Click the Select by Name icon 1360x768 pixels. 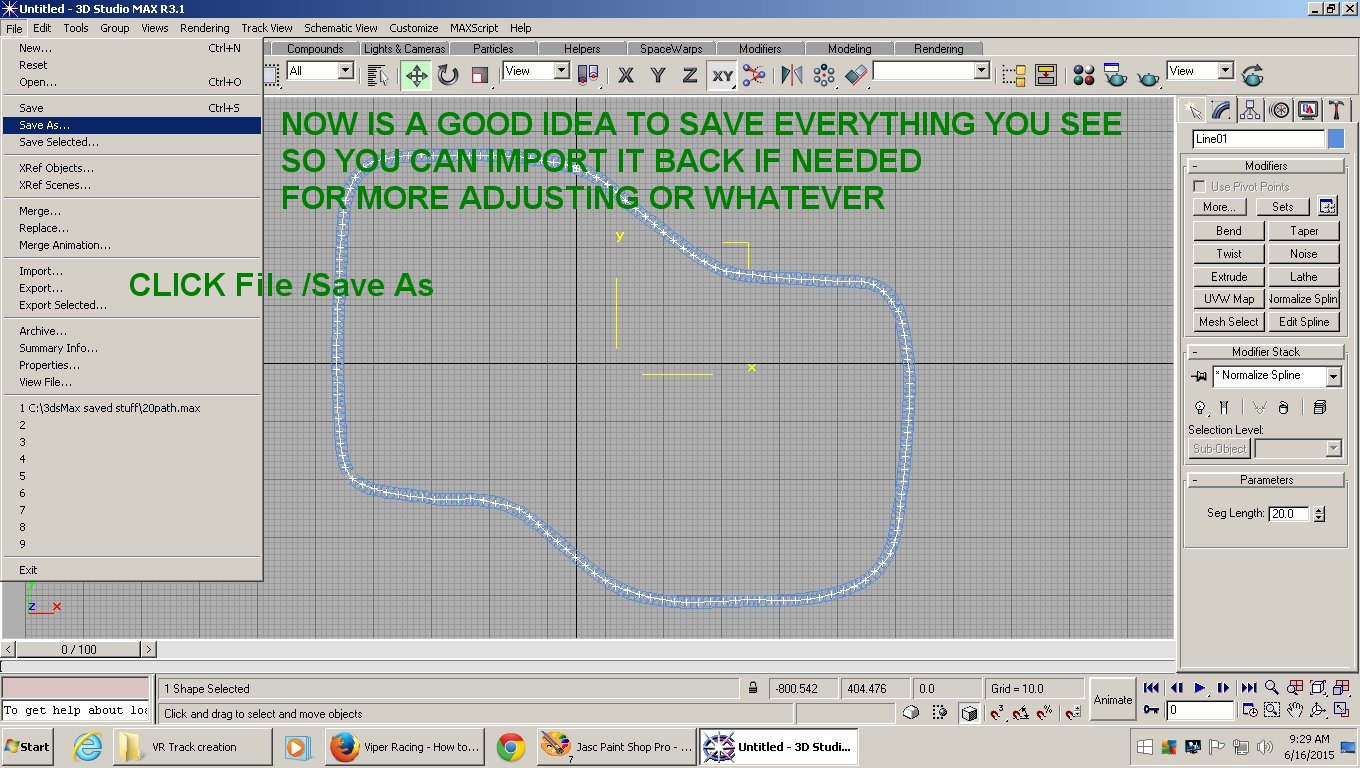pos(378,75)
